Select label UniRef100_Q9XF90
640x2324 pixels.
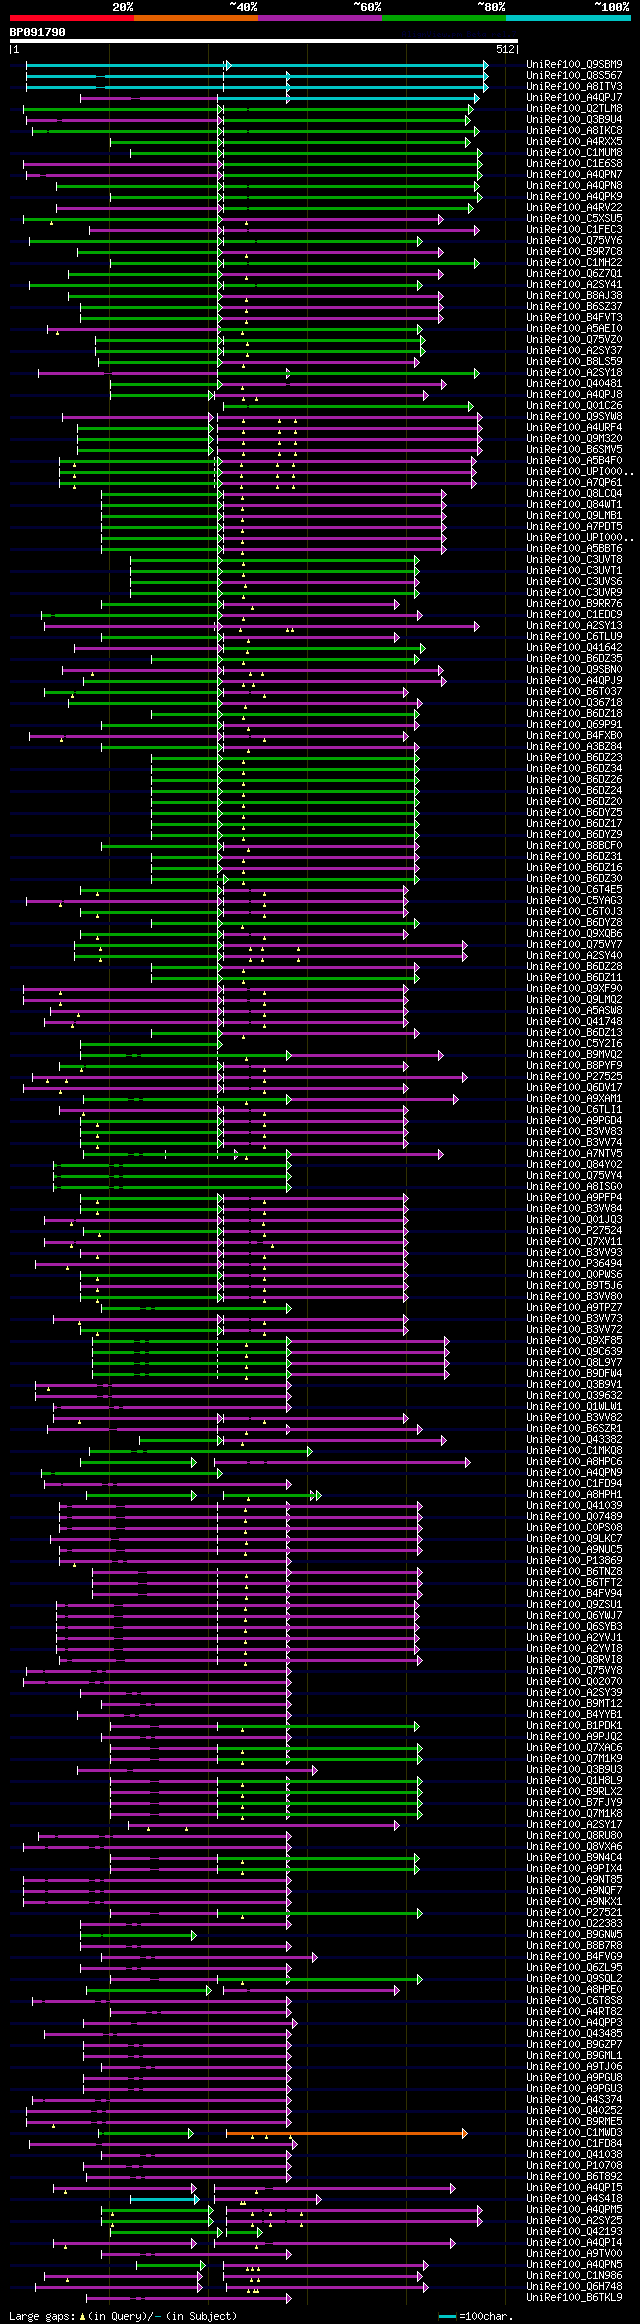coord(574,989)
